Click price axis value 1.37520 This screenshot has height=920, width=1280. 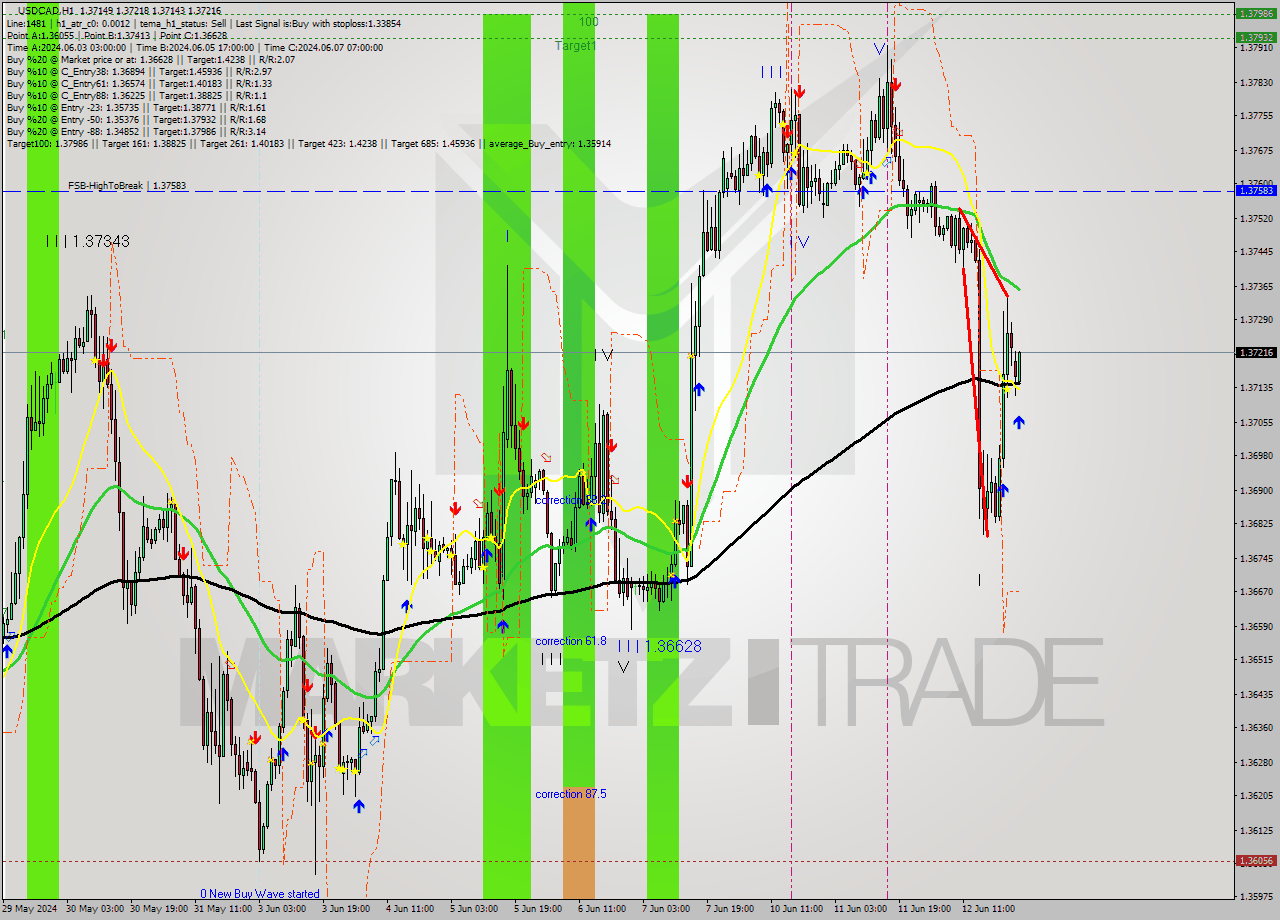[1256, 218]
